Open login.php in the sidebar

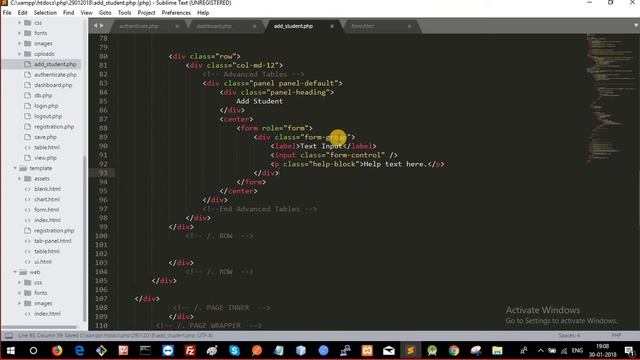[x=46, y=106]
